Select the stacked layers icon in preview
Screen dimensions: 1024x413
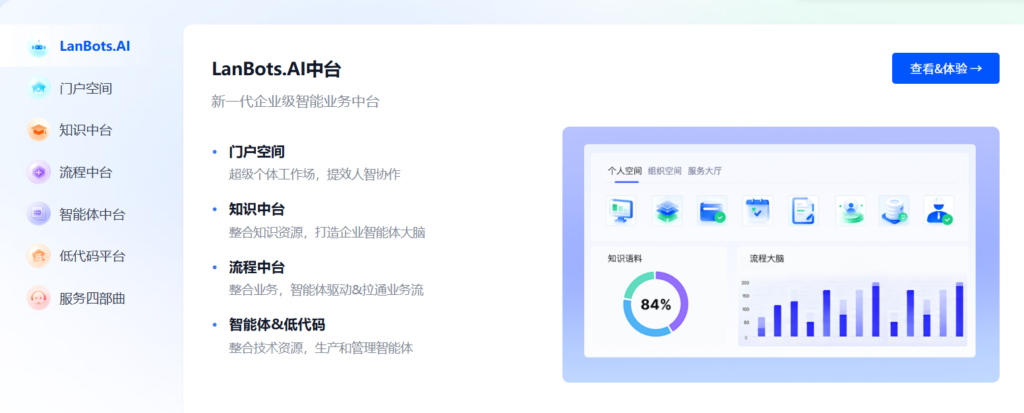pos(667,211)
